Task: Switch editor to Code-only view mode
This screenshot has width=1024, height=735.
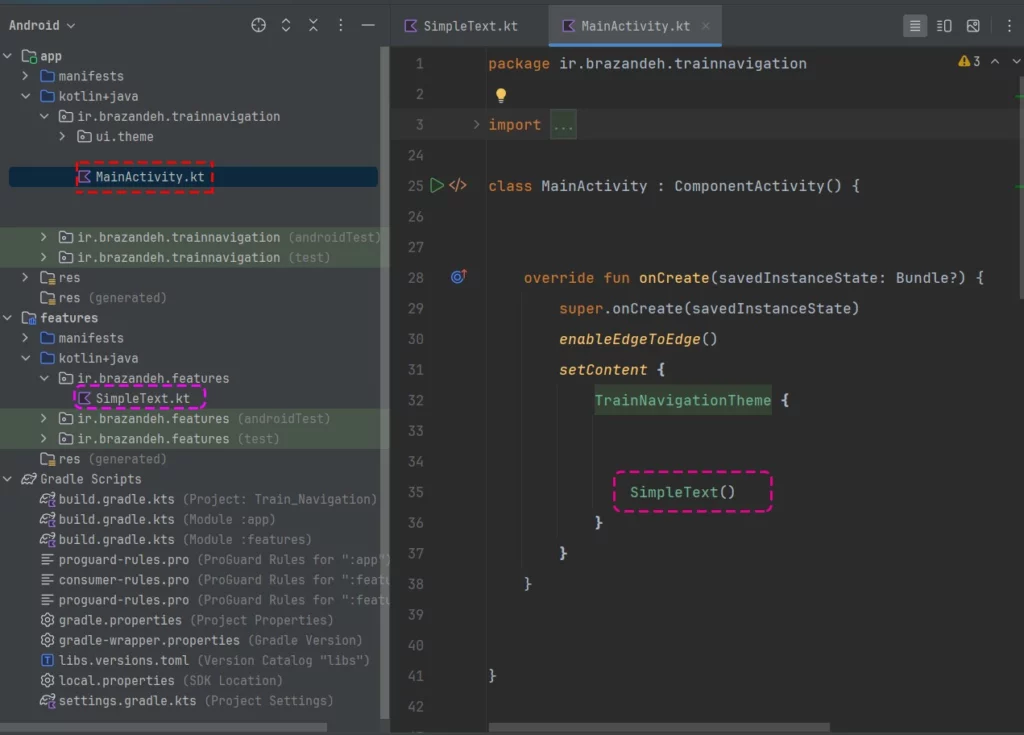Action: click(x=915, y=26)
